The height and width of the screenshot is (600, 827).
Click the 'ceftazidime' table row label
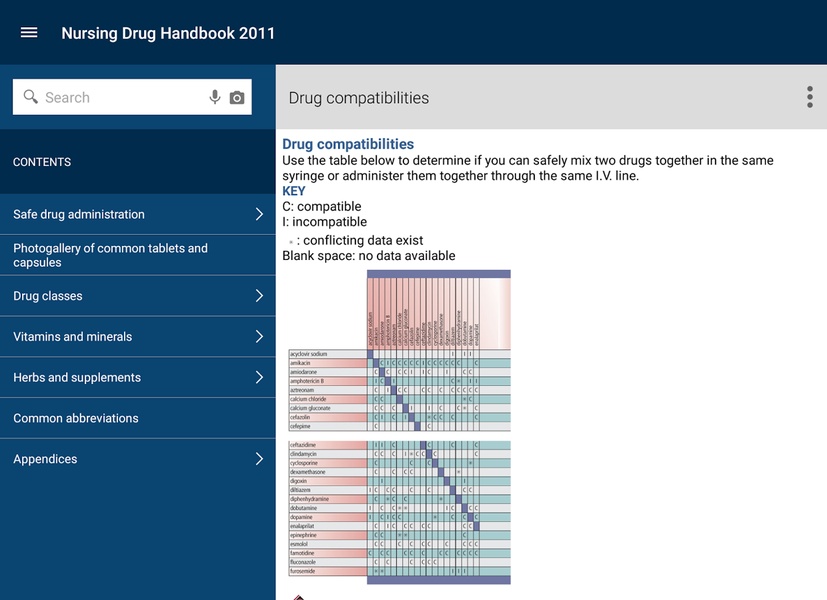click(303, 445)
